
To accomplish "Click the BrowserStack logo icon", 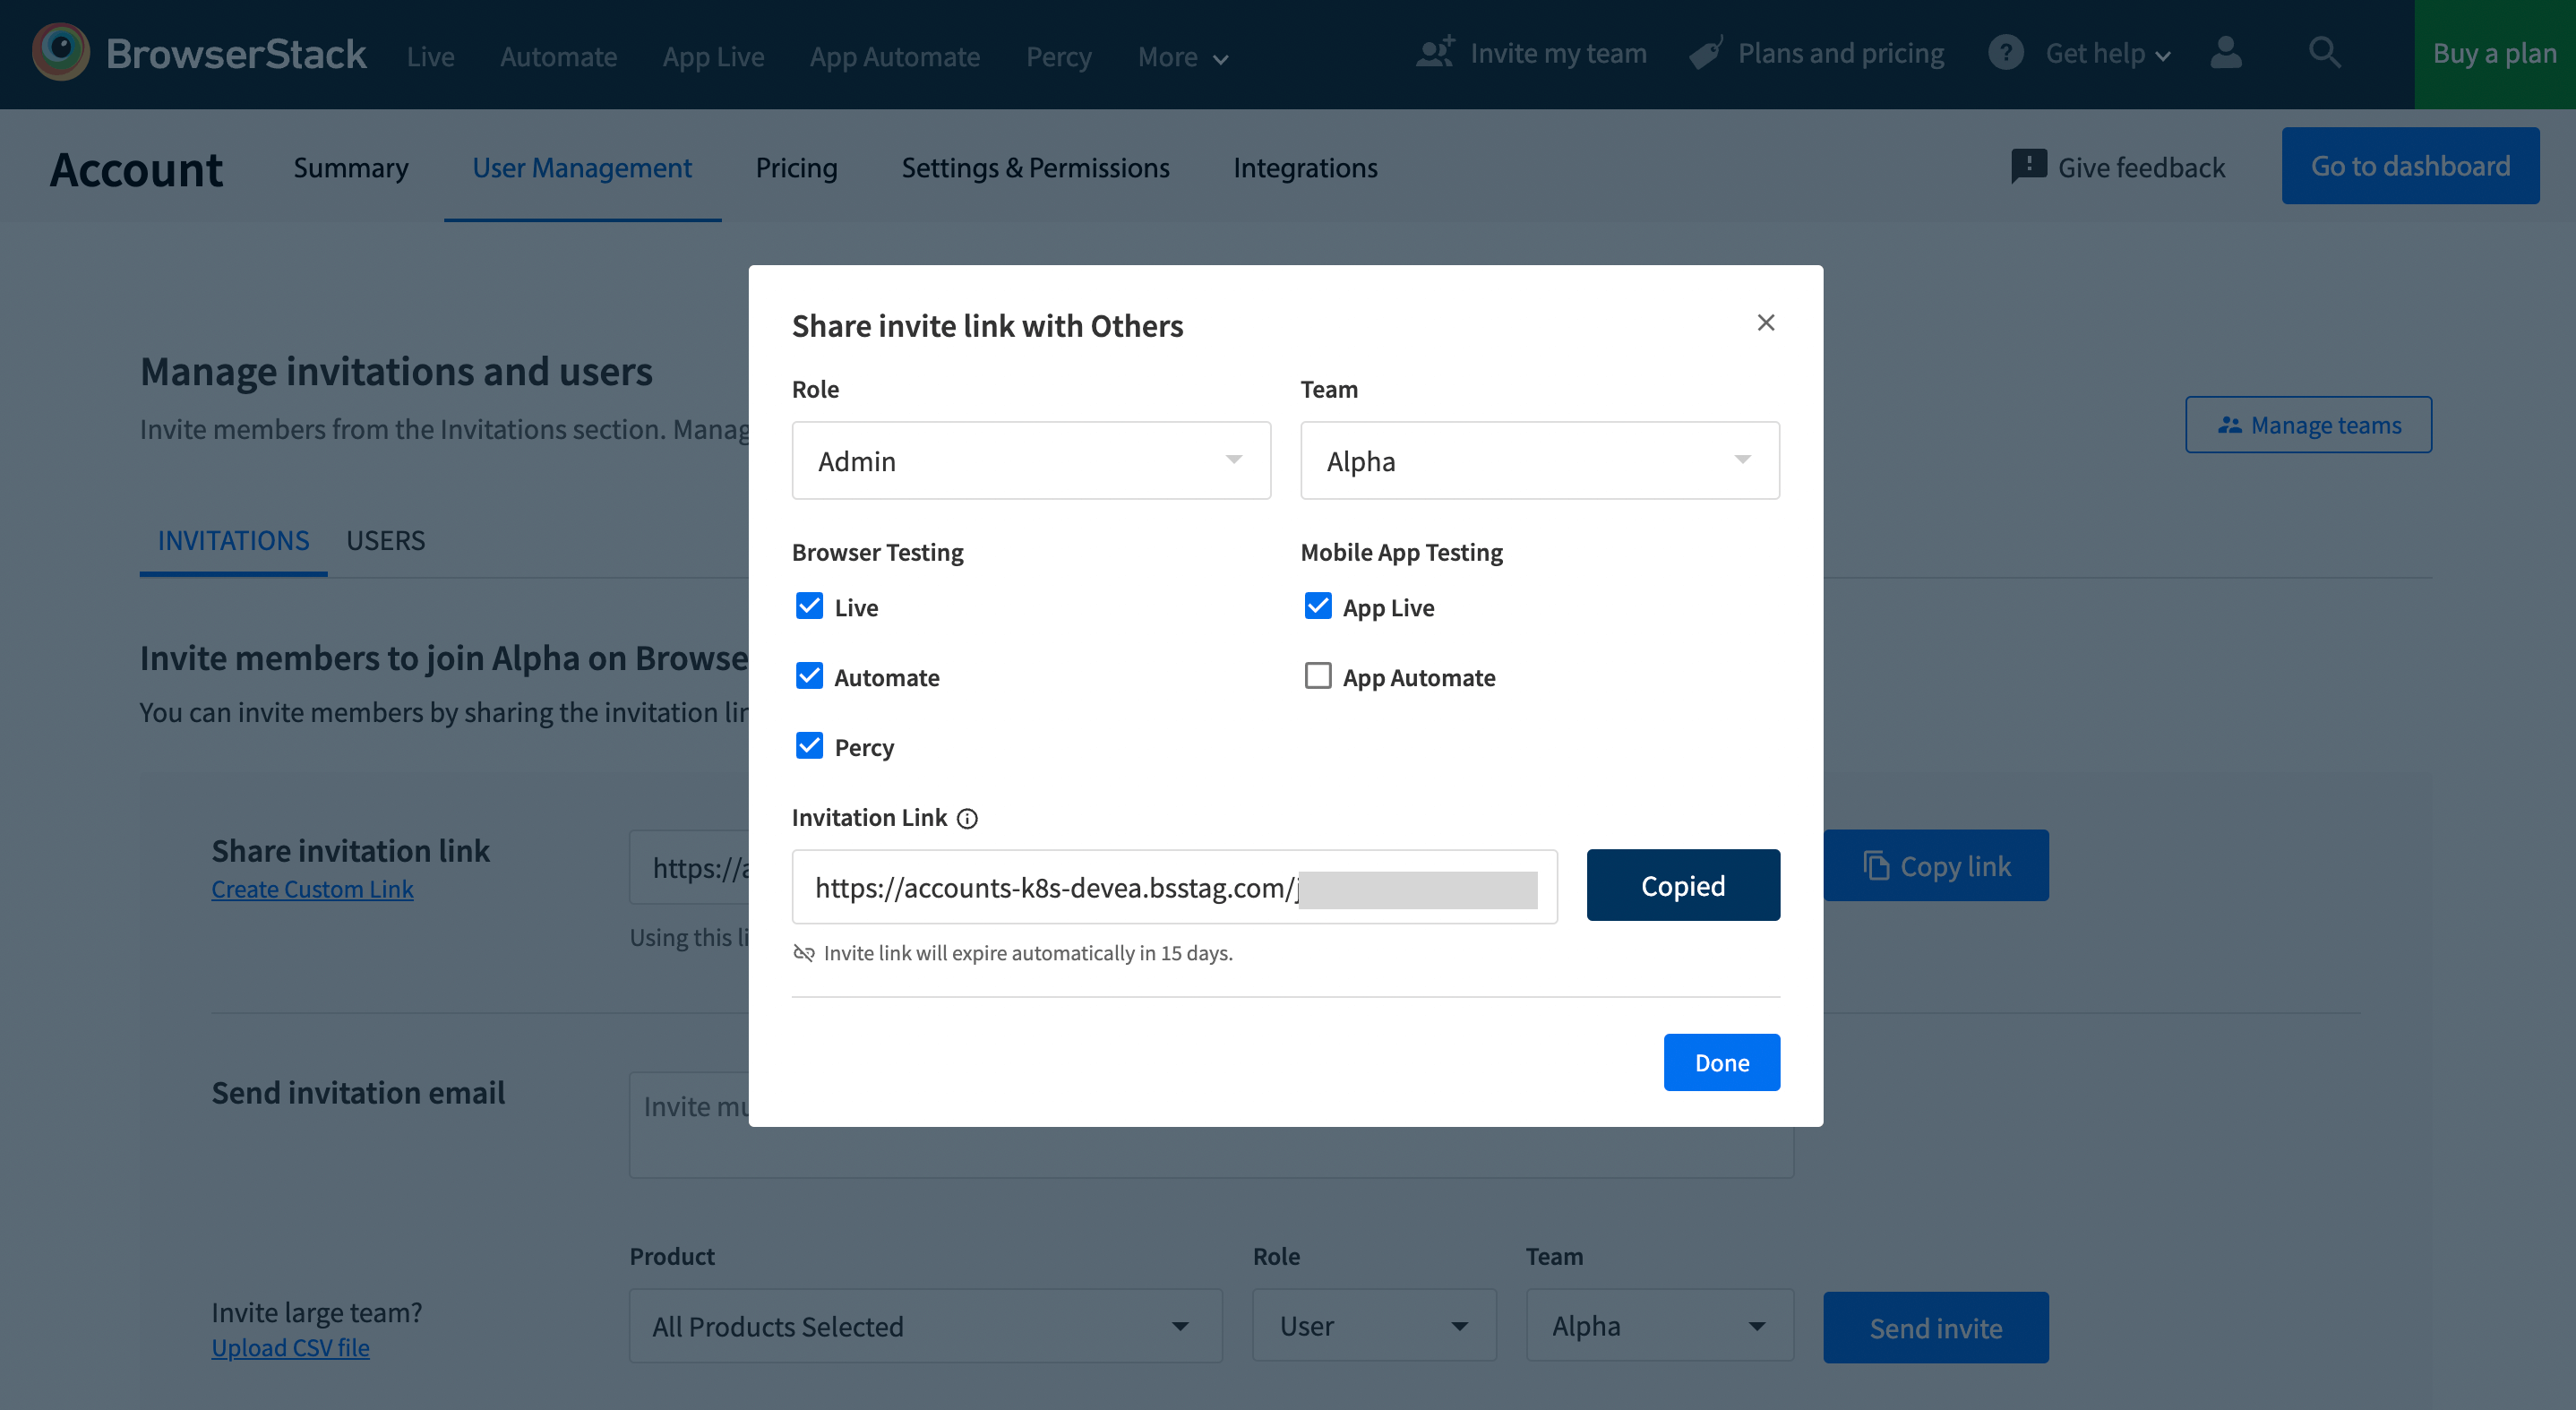I will click(60, 53).
